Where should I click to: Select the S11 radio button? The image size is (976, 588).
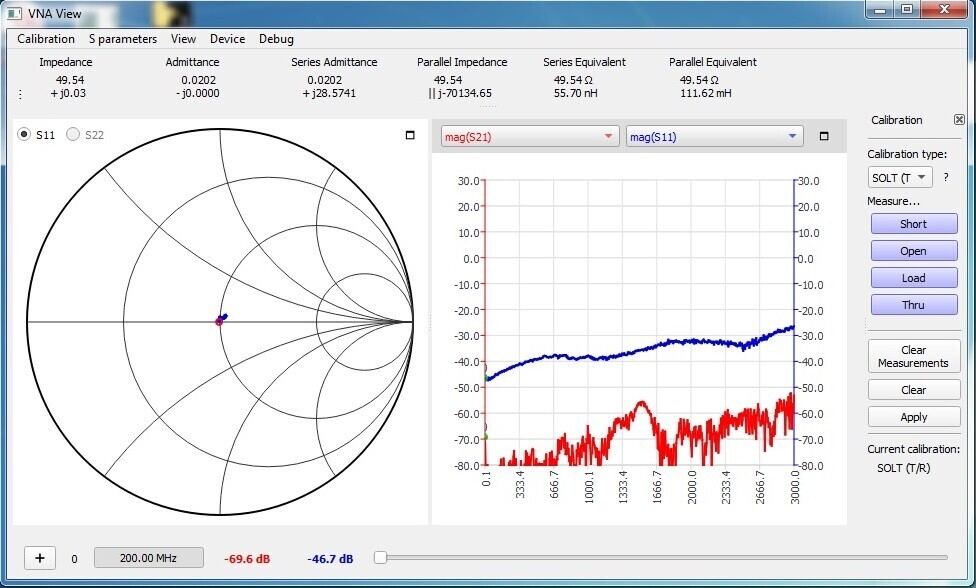pyautogui.click(x=24, y=134)
